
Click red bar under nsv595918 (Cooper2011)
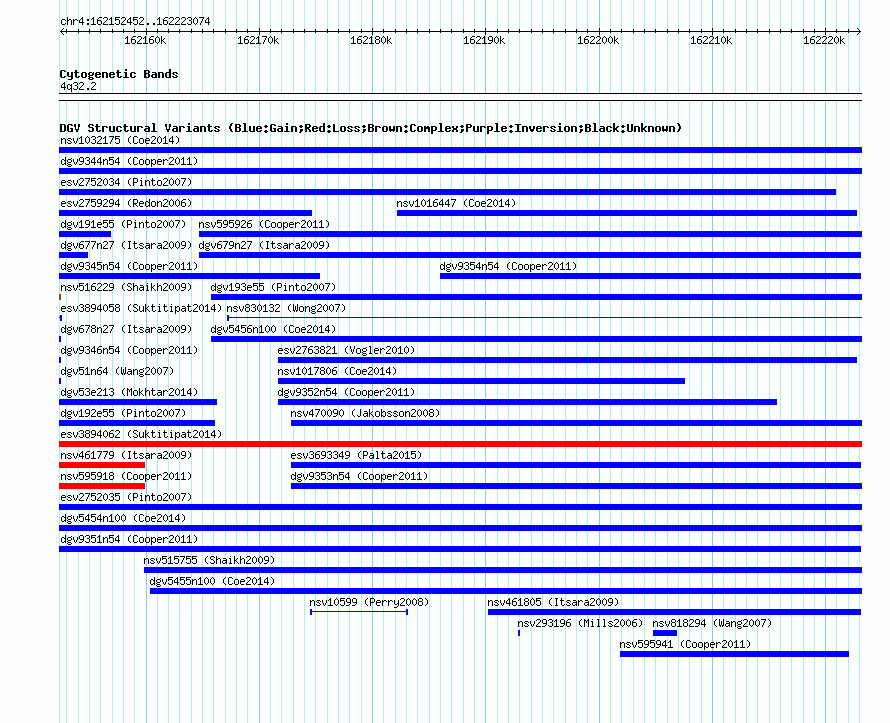pos(102,486)
